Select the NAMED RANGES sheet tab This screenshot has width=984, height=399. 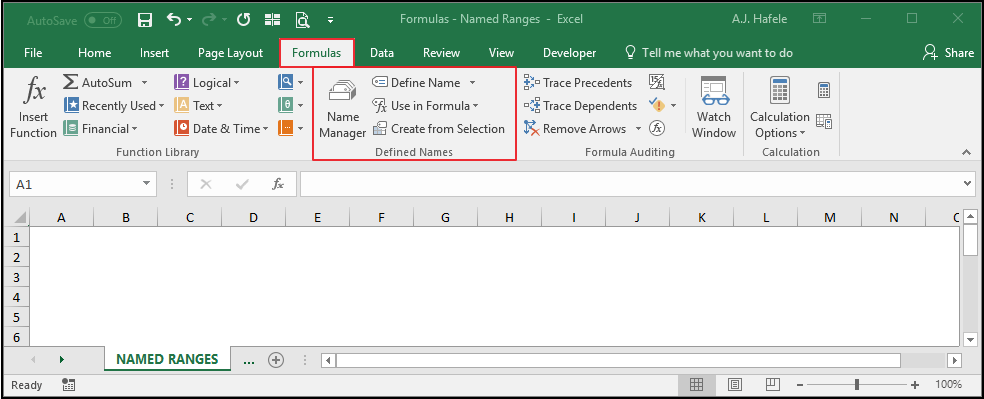click(x=168, y=359)
